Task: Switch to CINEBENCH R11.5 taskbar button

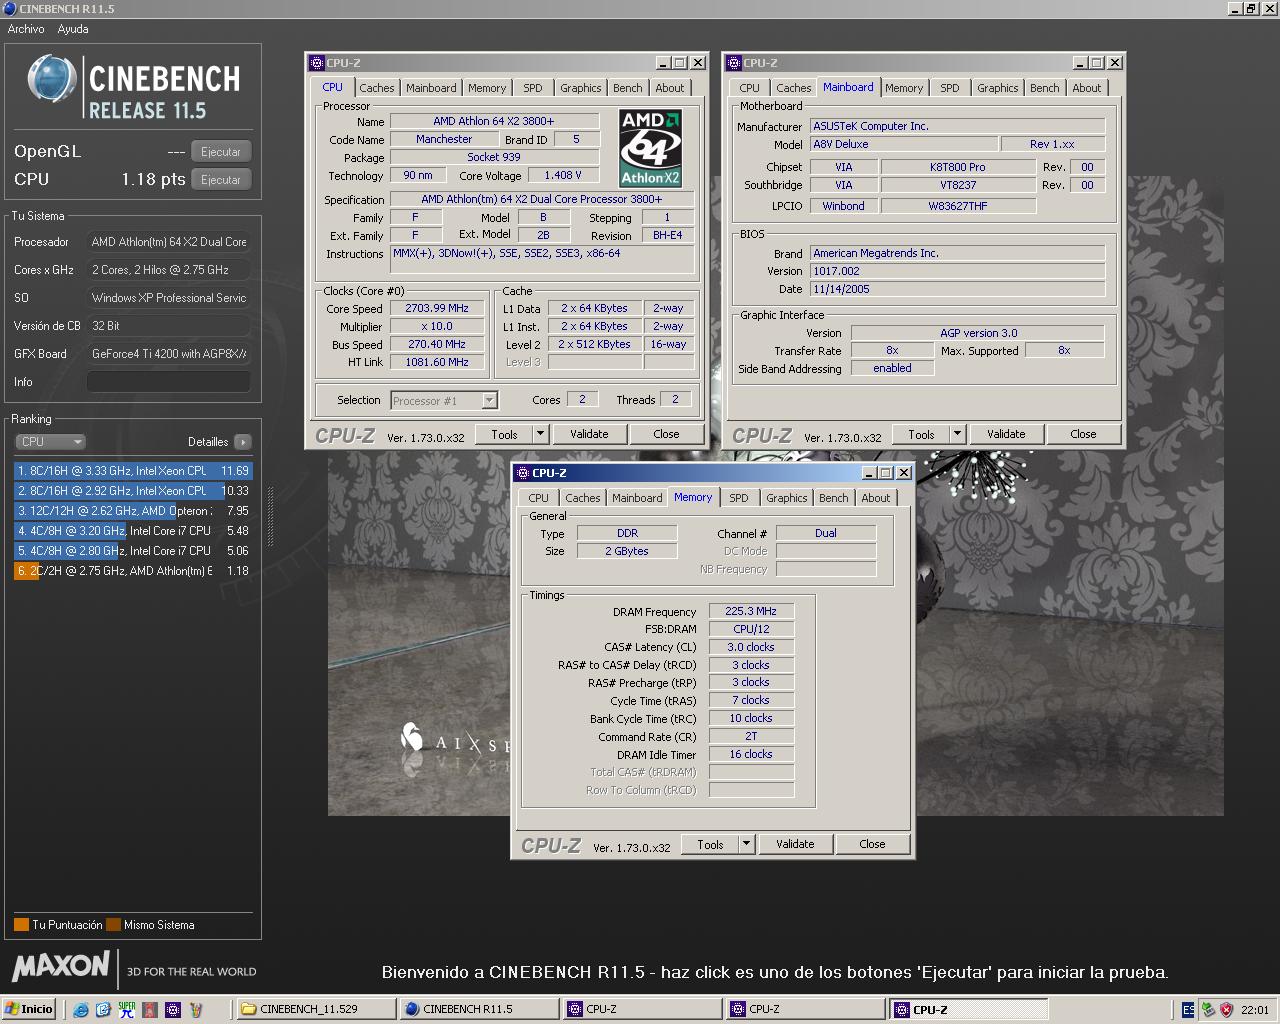Action: pos(478,1009)
